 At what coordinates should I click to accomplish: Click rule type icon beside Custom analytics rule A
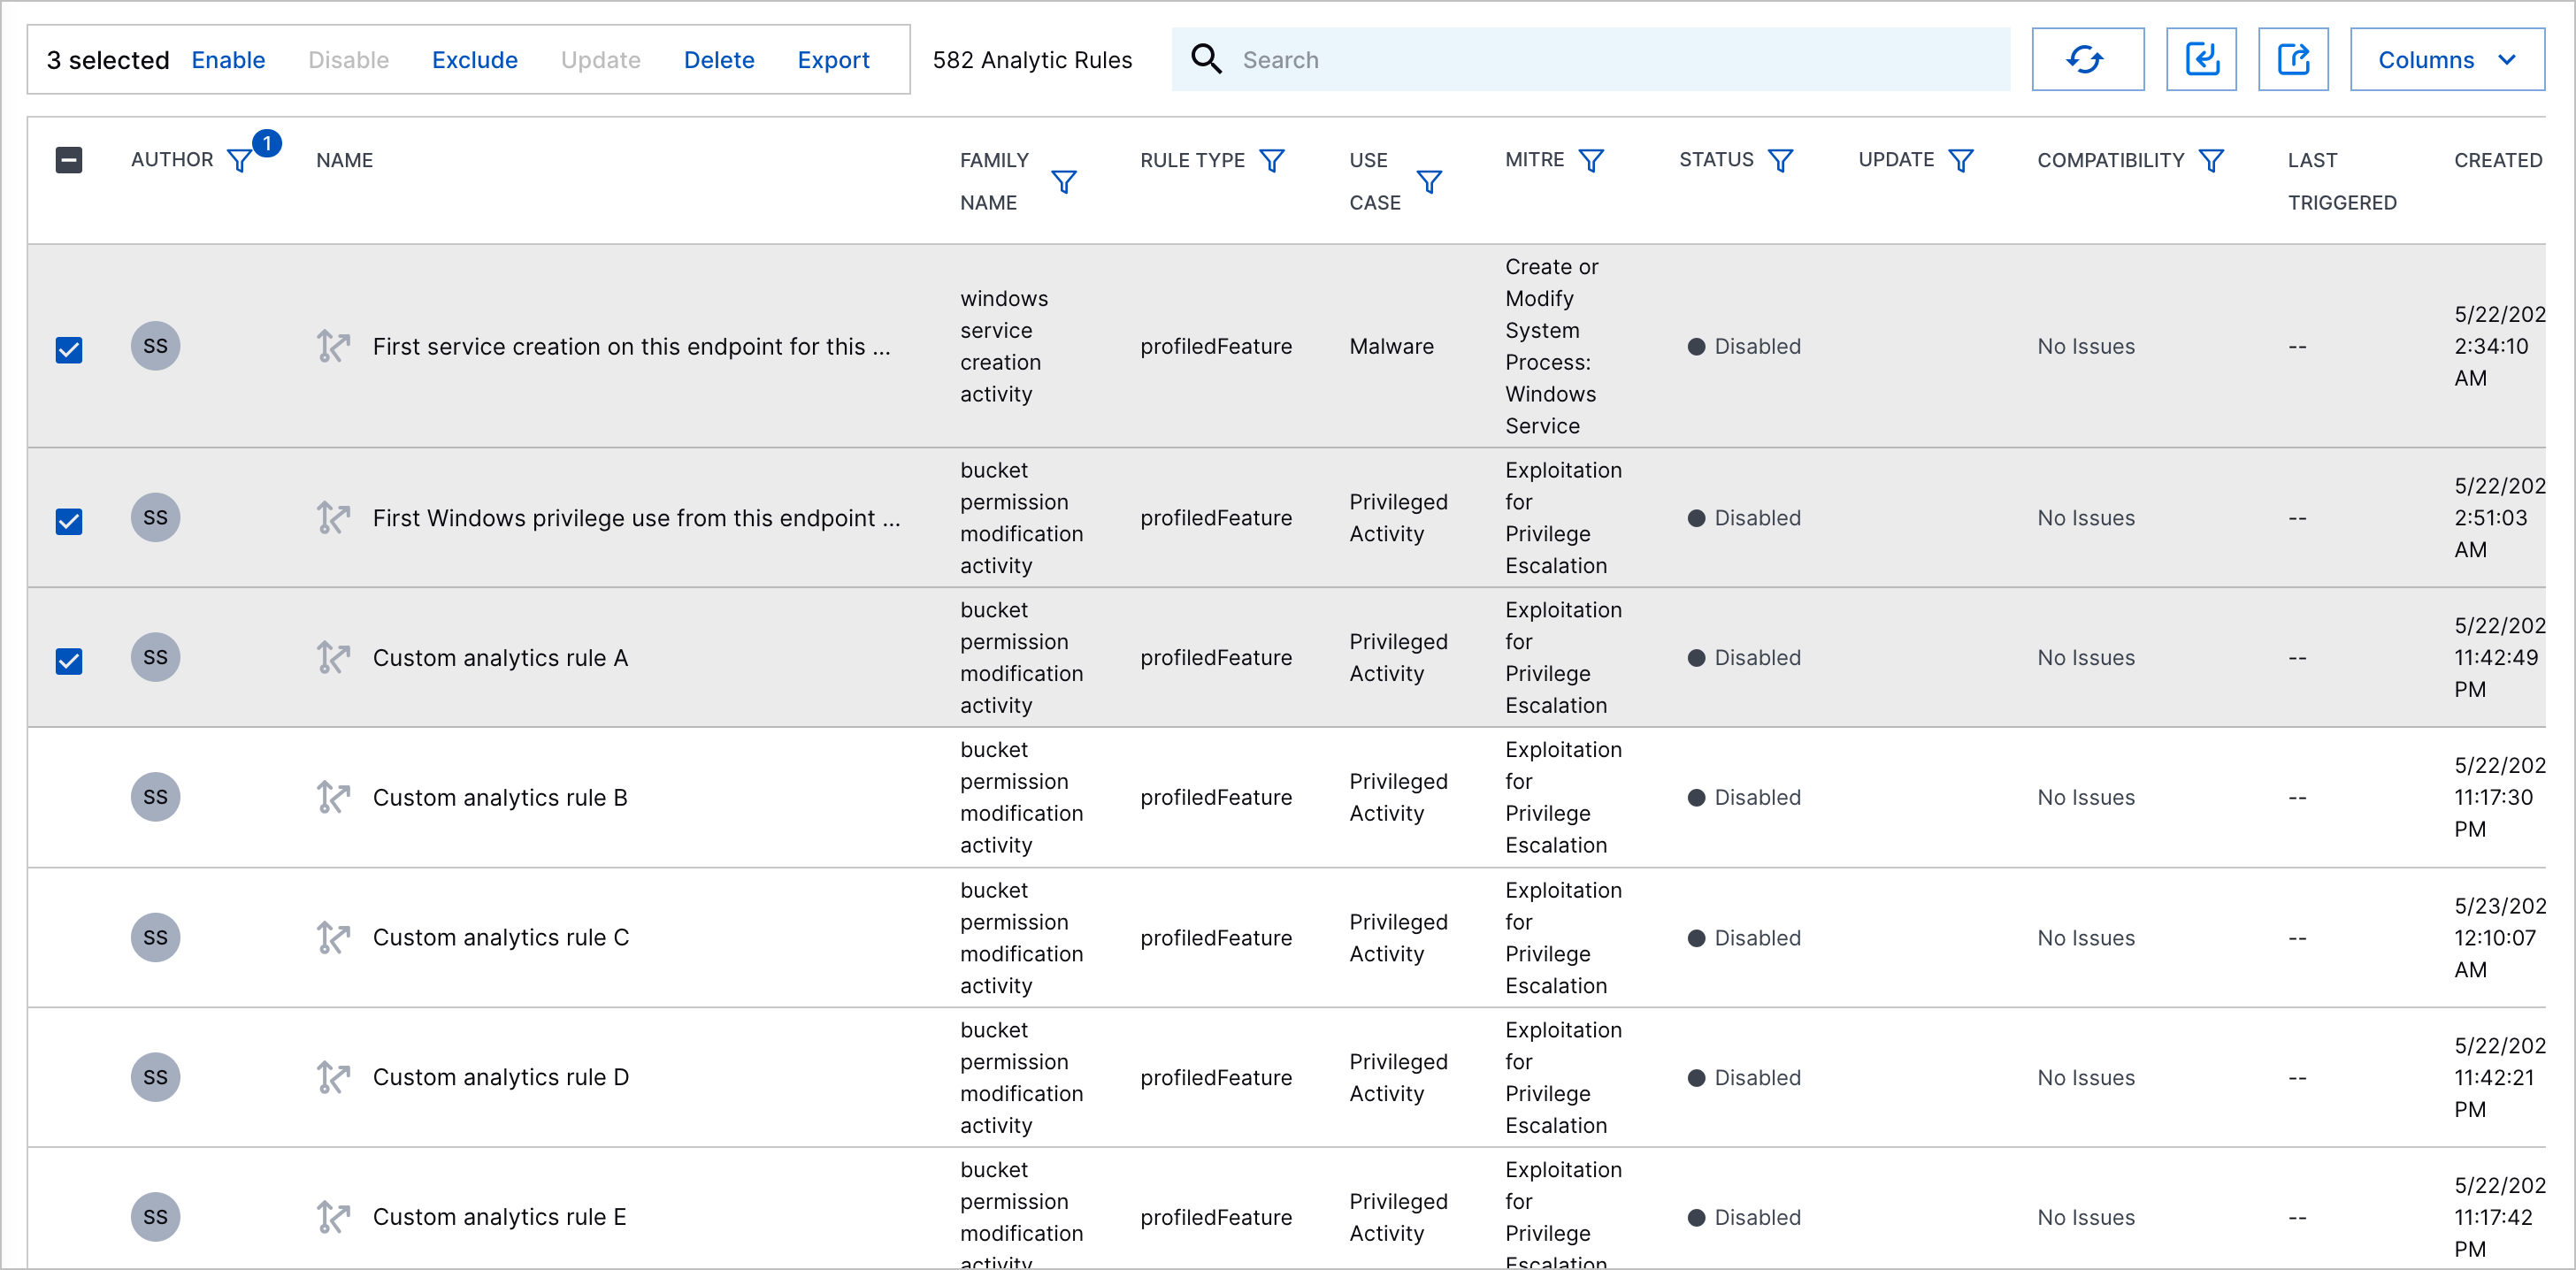[333, 658]
